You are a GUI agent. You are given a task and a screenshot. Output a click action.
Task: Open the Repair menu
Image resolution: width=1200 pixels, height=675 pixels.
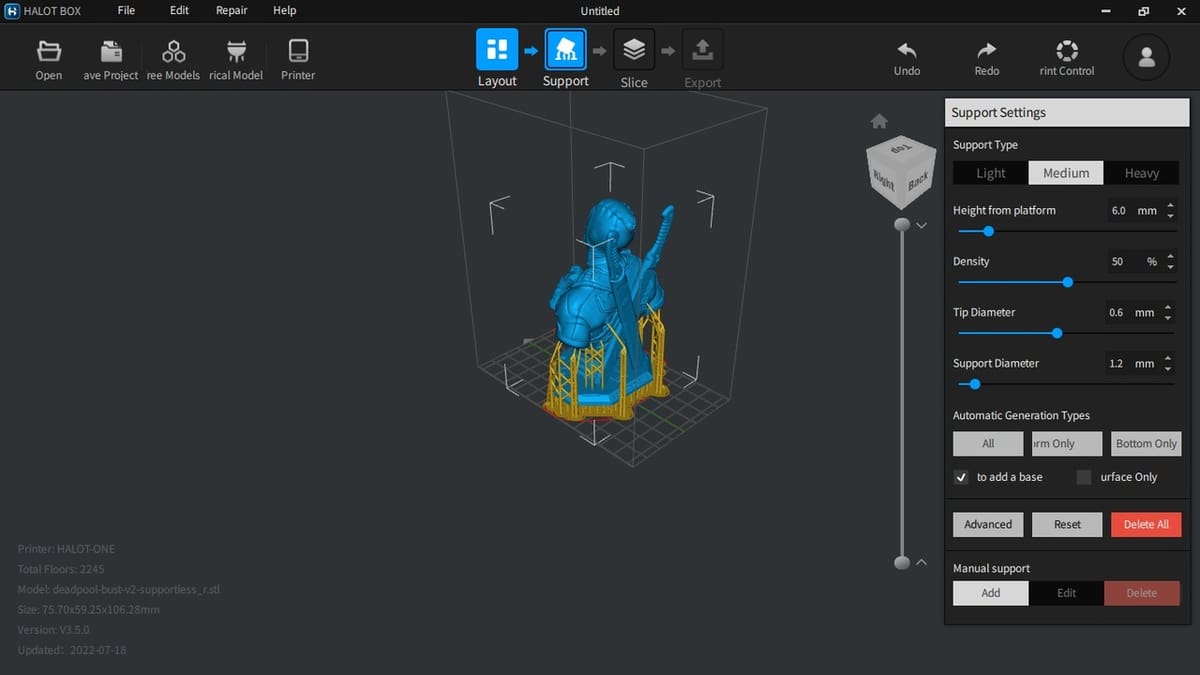[231, 11]
